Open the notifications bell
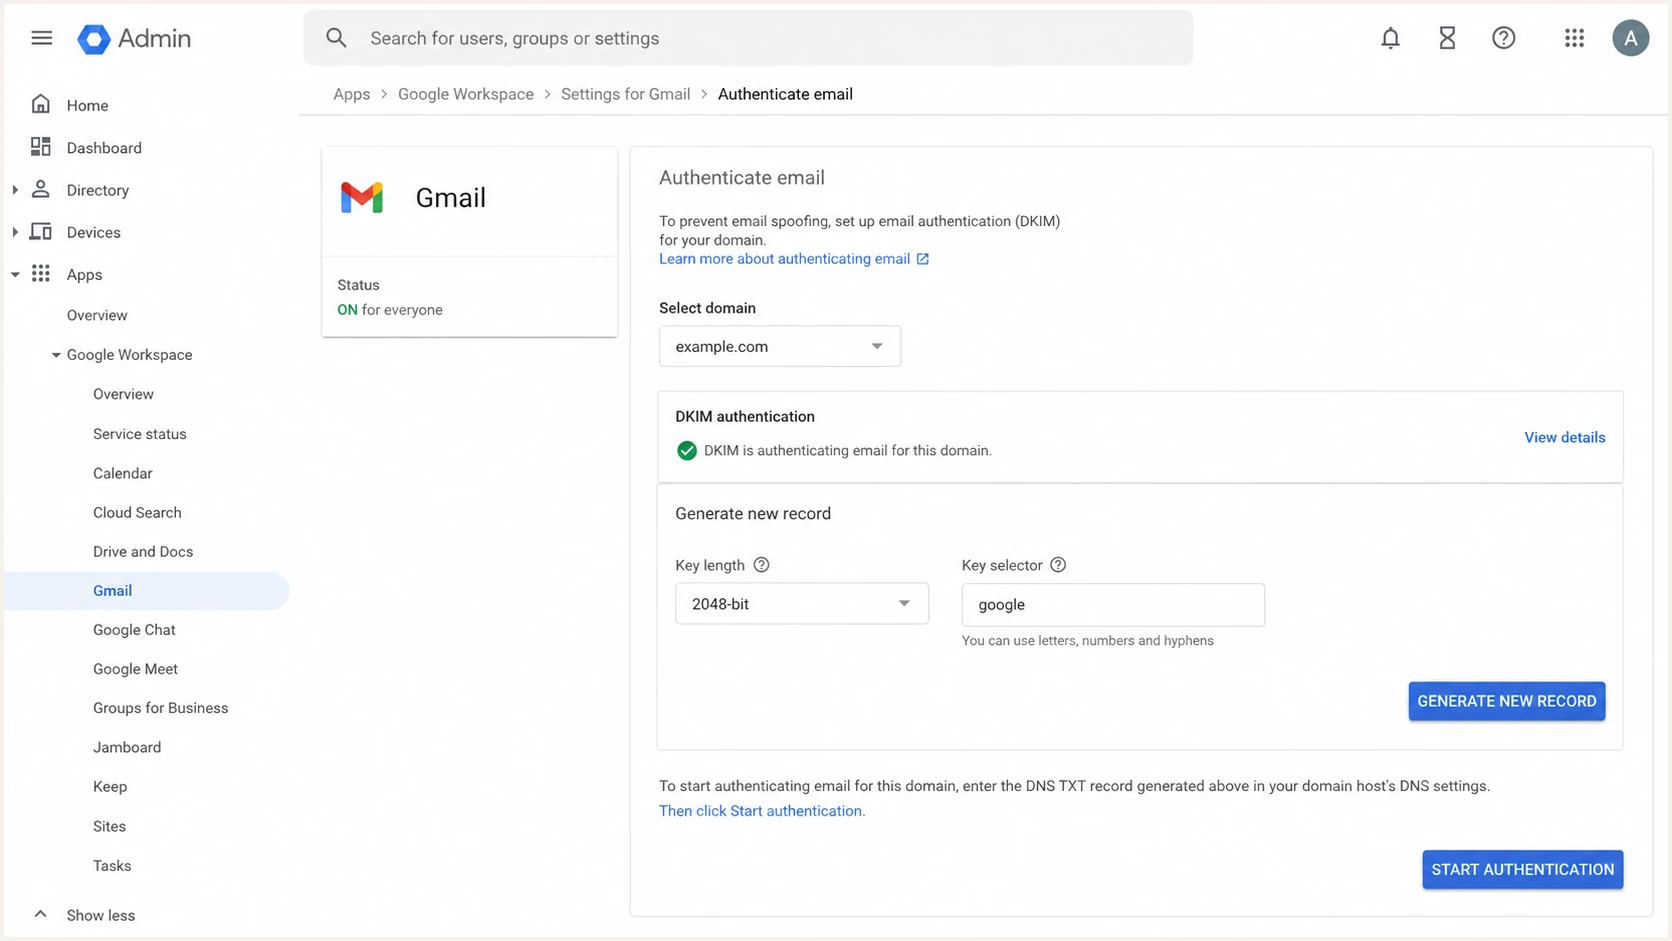1672x941 pixels. (1390, 38)
